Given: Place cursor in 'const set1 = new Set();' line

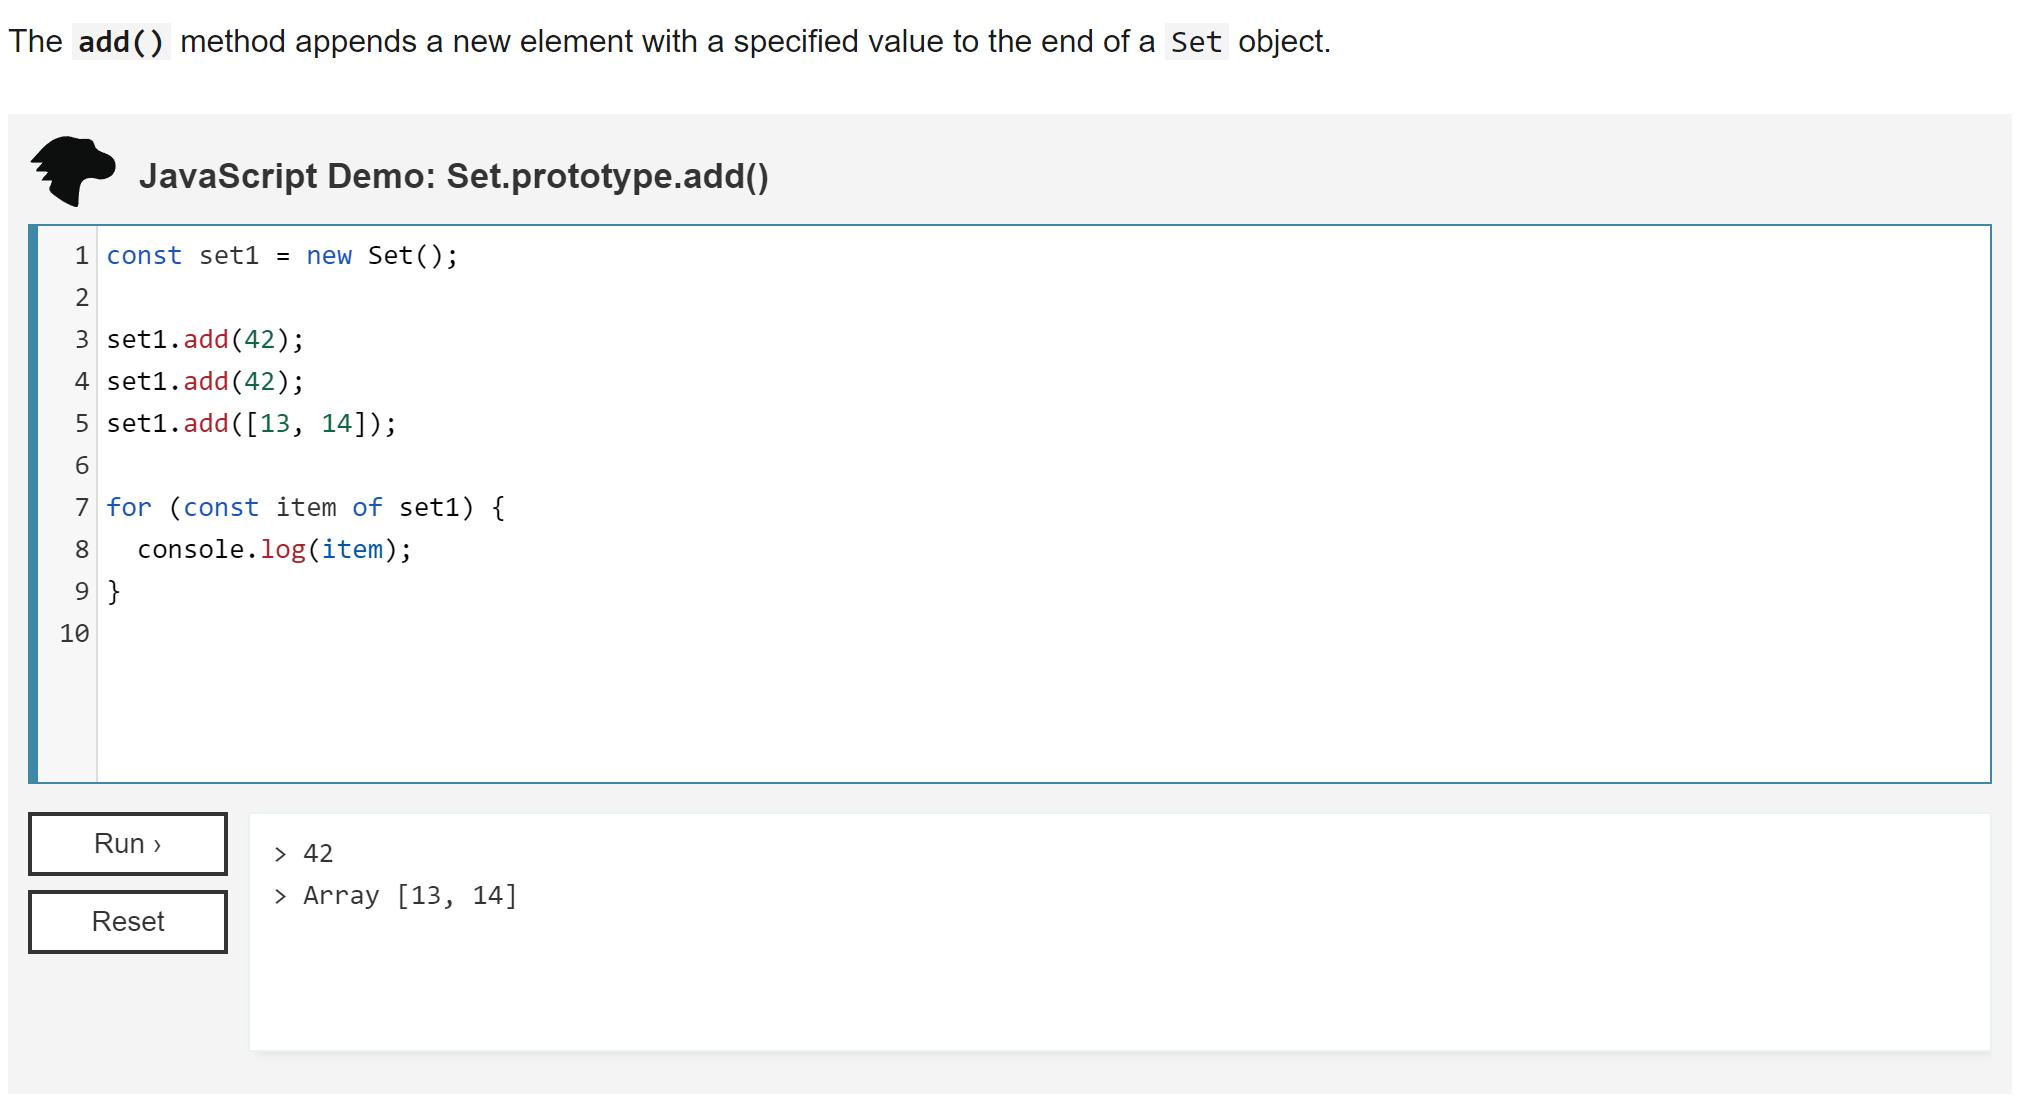Looking at the screenshot, I should pyautogui.click(x=282, y=256).
